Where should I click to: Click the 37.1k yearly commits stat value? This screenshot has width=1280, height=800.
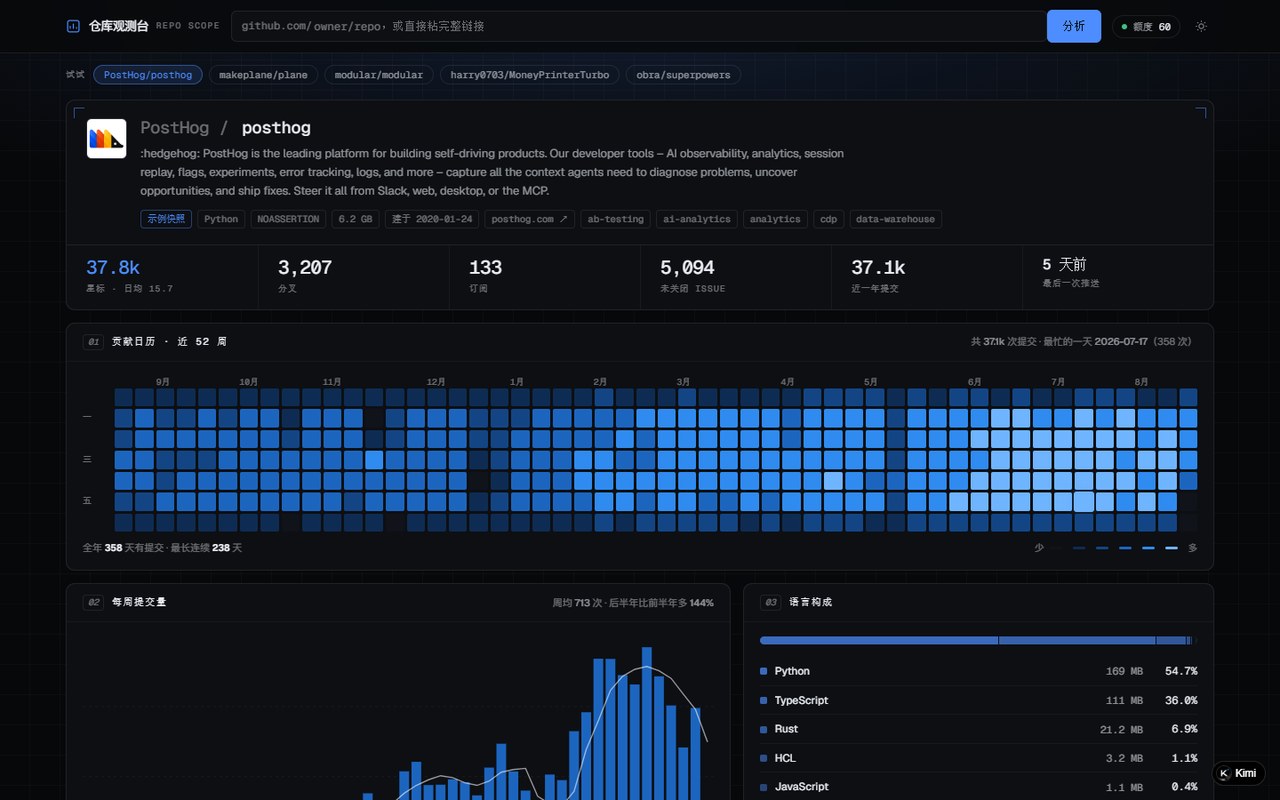(x=878, y=267)
